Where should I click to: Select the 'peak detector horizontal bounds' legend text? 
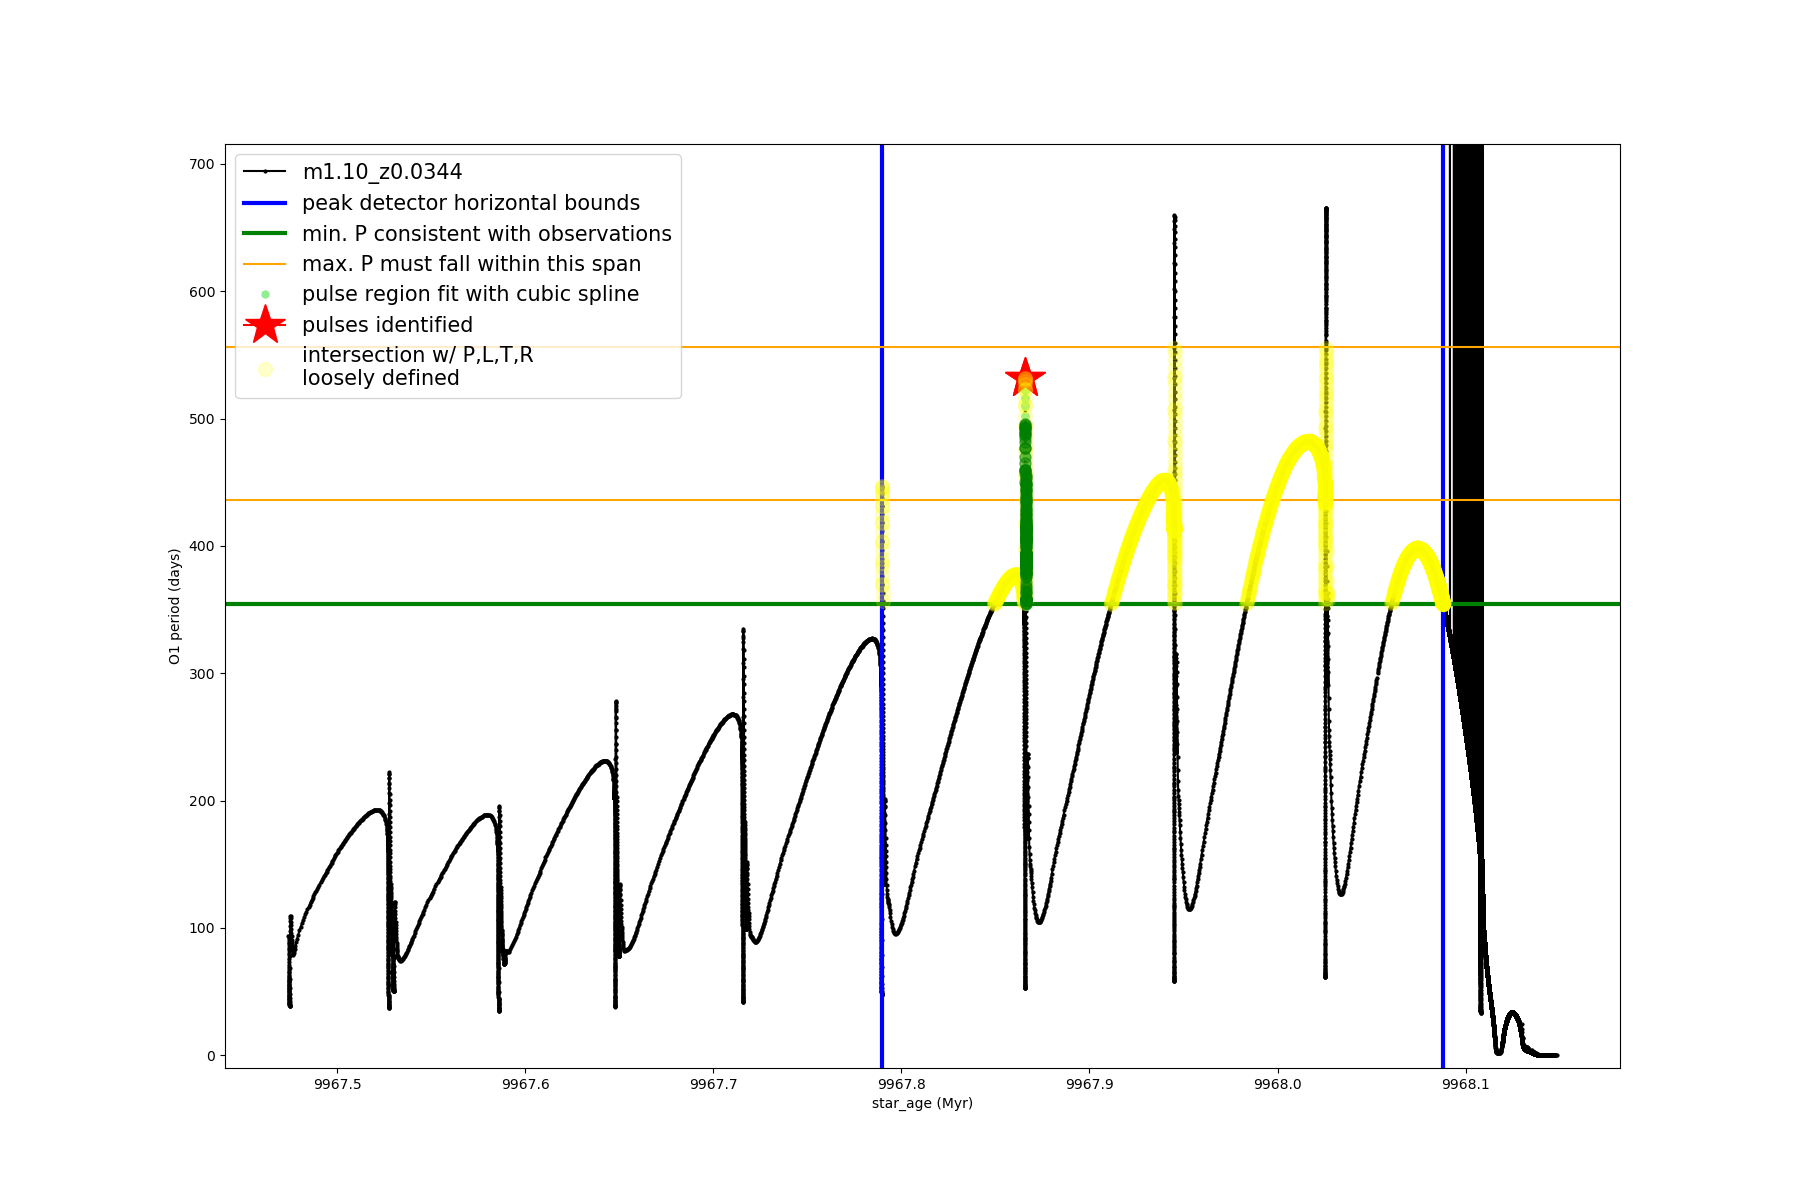pos(470,203)
